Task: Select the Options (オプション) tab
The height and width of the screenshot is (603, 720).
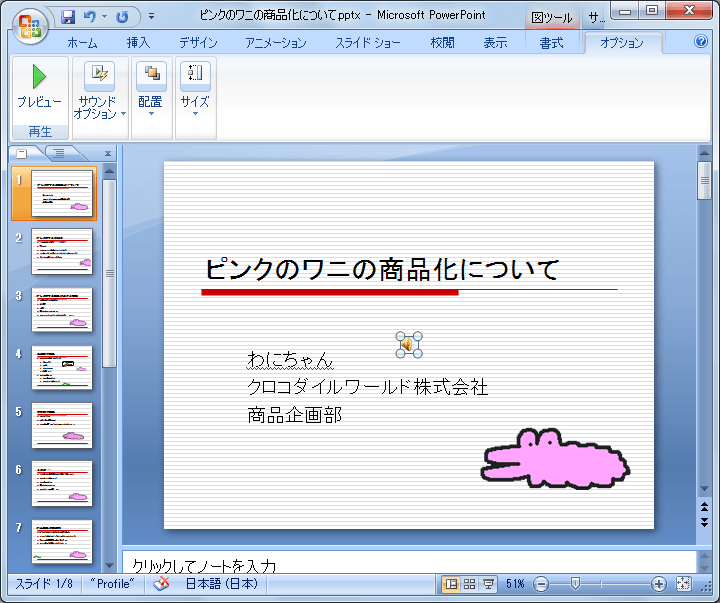Action: 622,43
